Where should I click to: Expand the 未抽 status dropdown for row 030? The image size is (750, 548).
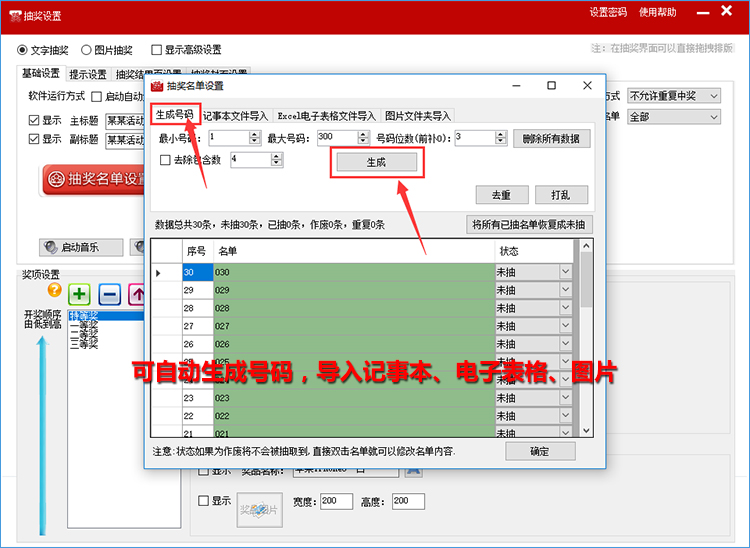click(566, 272)
